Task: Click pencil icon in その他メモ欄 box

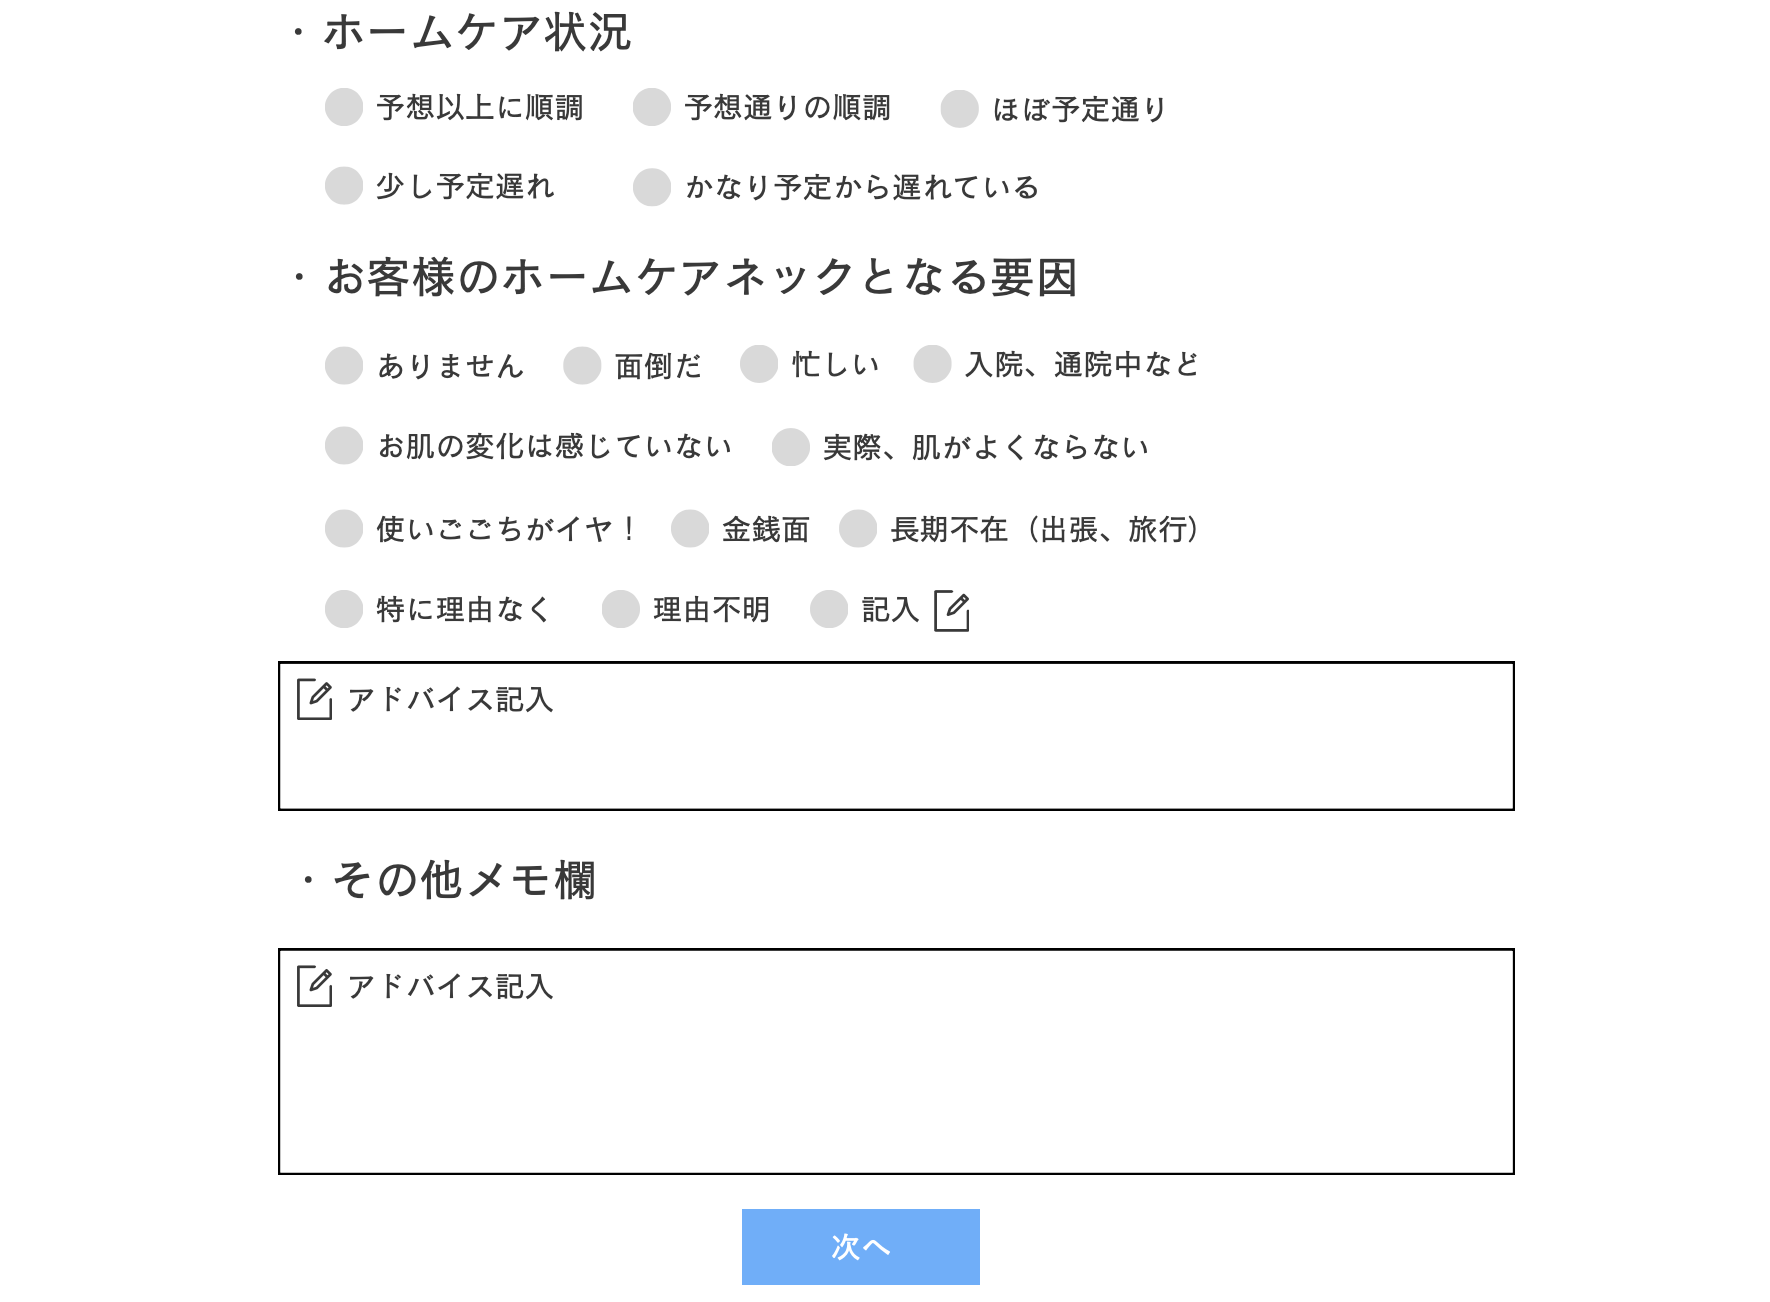Action: point(314,986)
